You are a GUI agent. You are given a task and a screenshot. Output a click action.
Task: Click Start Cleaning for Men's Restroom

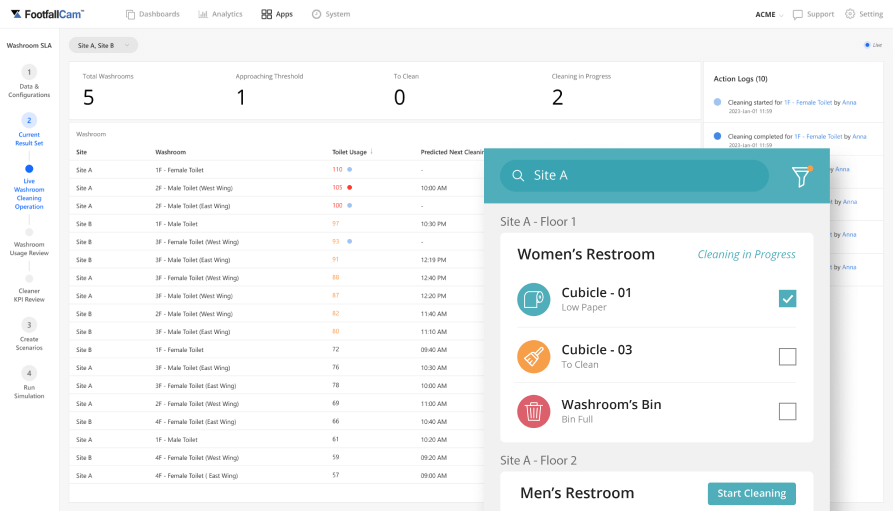coord(752,493)
